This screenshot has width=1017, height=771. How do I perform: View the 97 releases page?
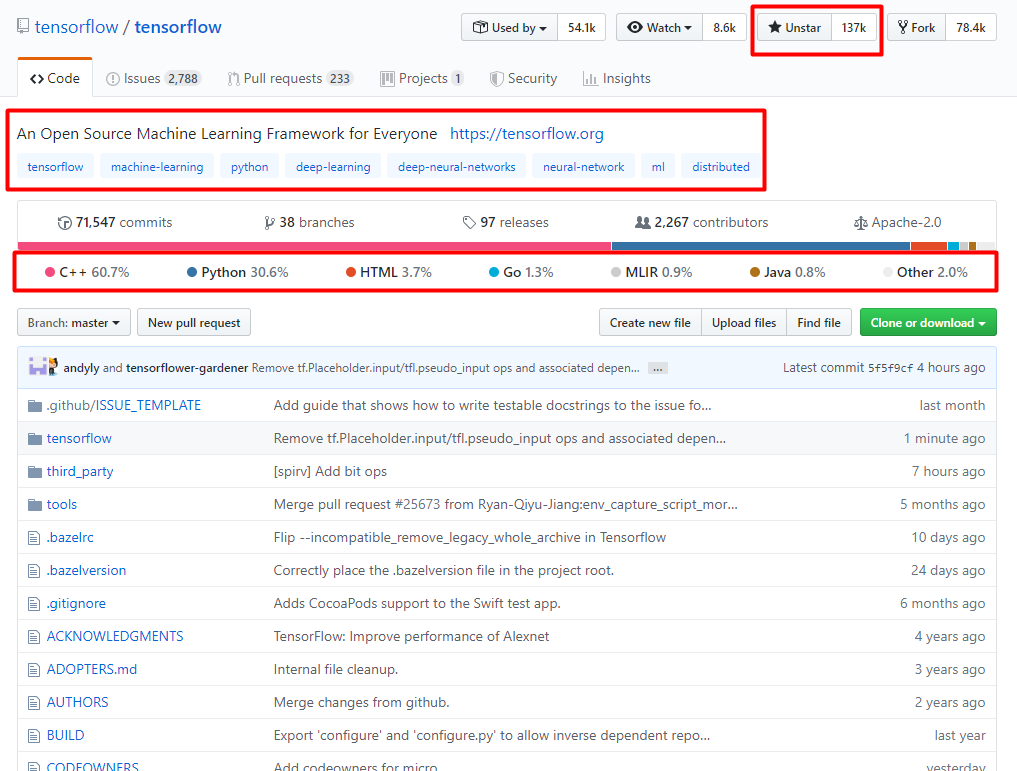tap(505, 222)
